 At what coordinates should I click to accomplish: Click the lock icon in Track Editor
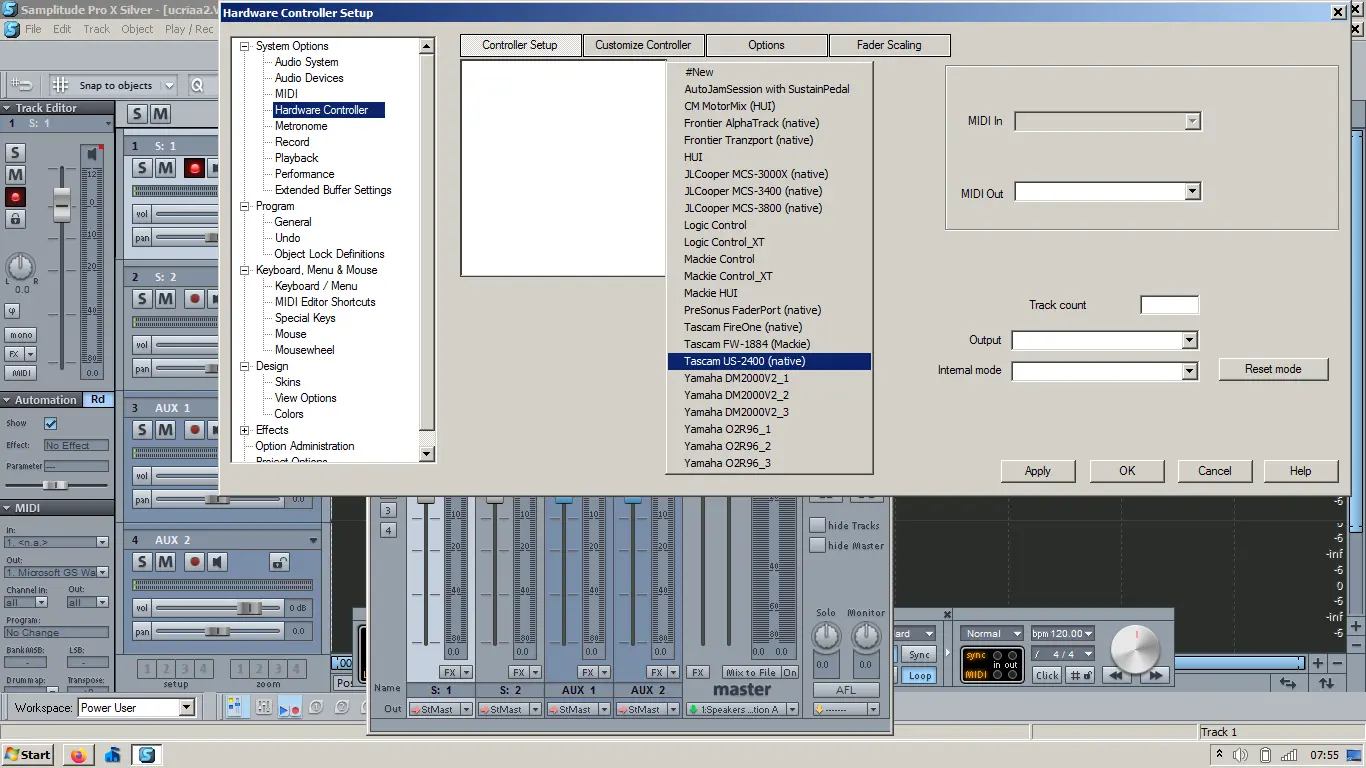(15, 219)
